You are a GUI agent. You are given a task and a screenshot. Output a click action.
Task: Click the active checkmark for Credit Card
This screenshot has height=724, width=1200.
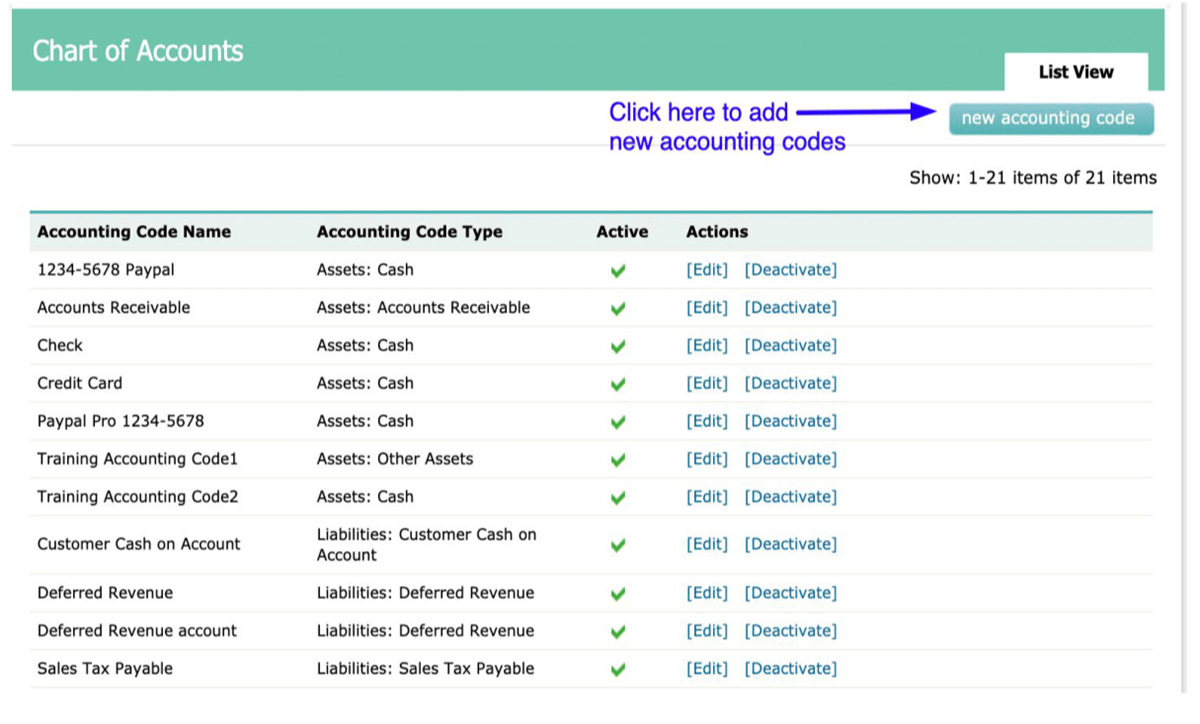tap(618, 384)
